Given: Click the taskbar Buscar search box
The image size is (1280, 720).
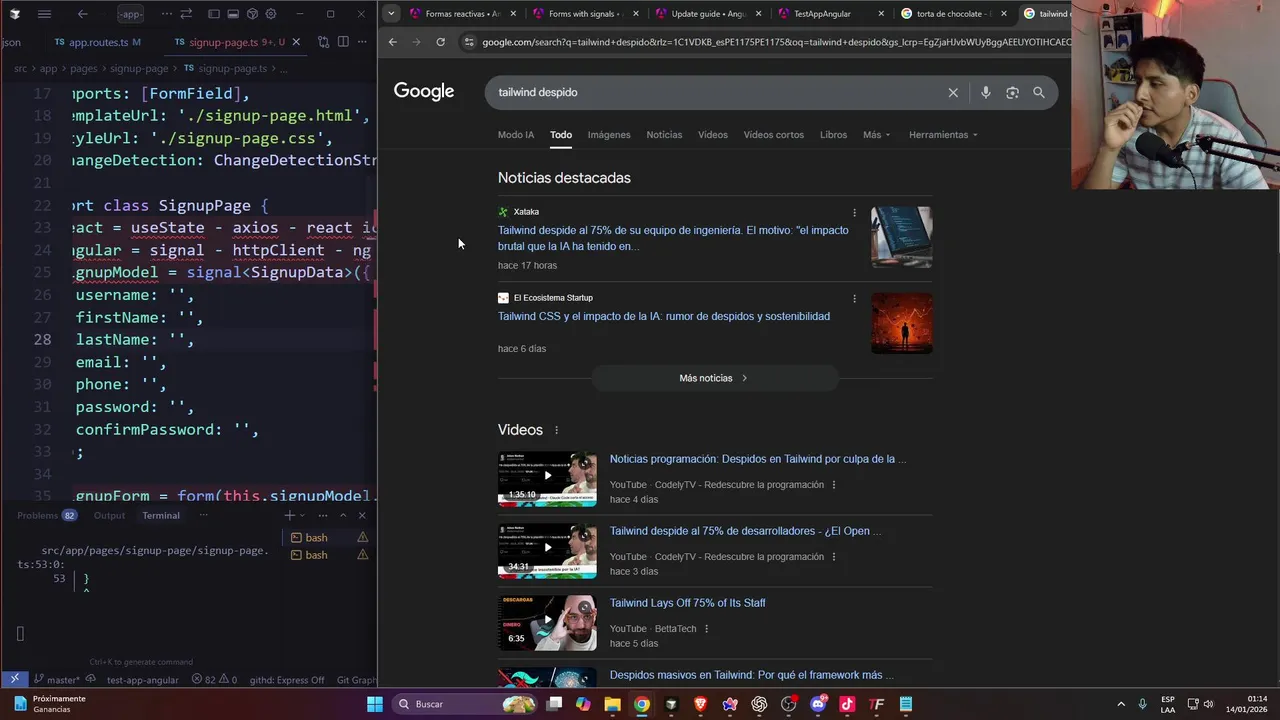Looking at the screenshot, I should (x=465, y=704).
